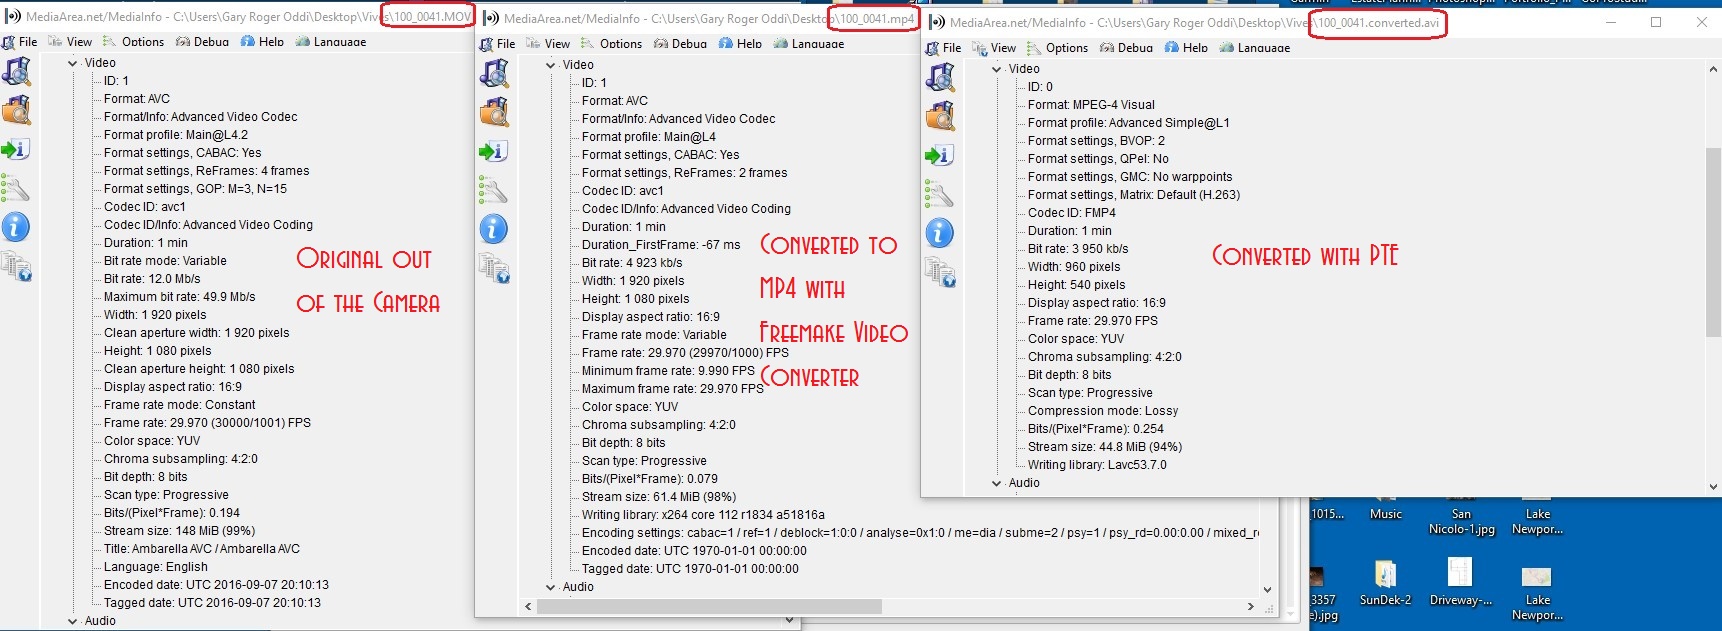Click About info icon in 100_0041.mp4 window
Image resolution: width=1722 pixels, height=631 pixels.
coord(494,229)
